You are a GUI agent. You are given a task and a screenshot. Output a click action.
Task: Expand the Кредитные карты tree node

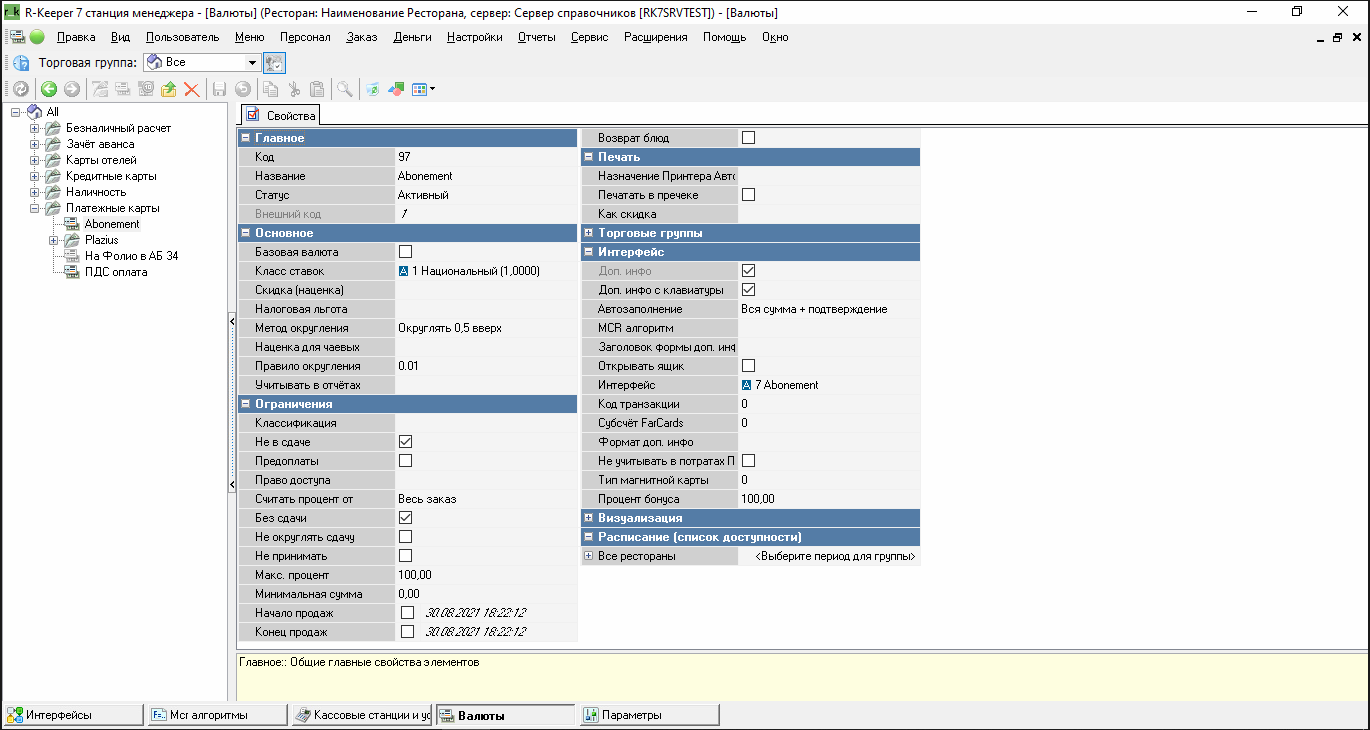[35, 176]
